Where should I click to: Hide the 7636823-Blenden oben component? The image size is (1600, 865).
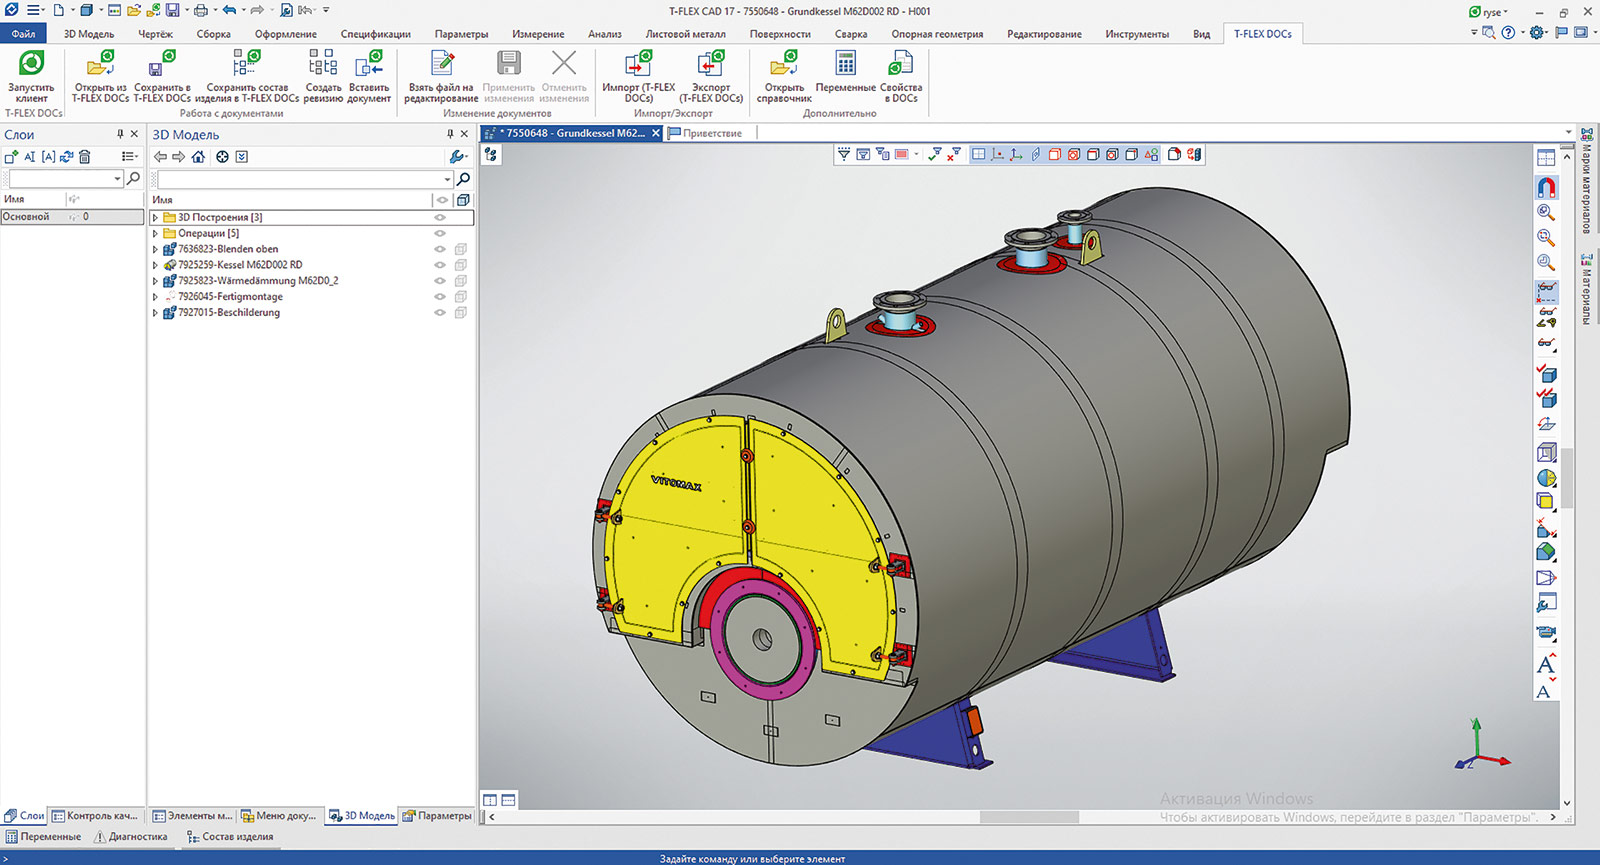(x=439, y=249)
